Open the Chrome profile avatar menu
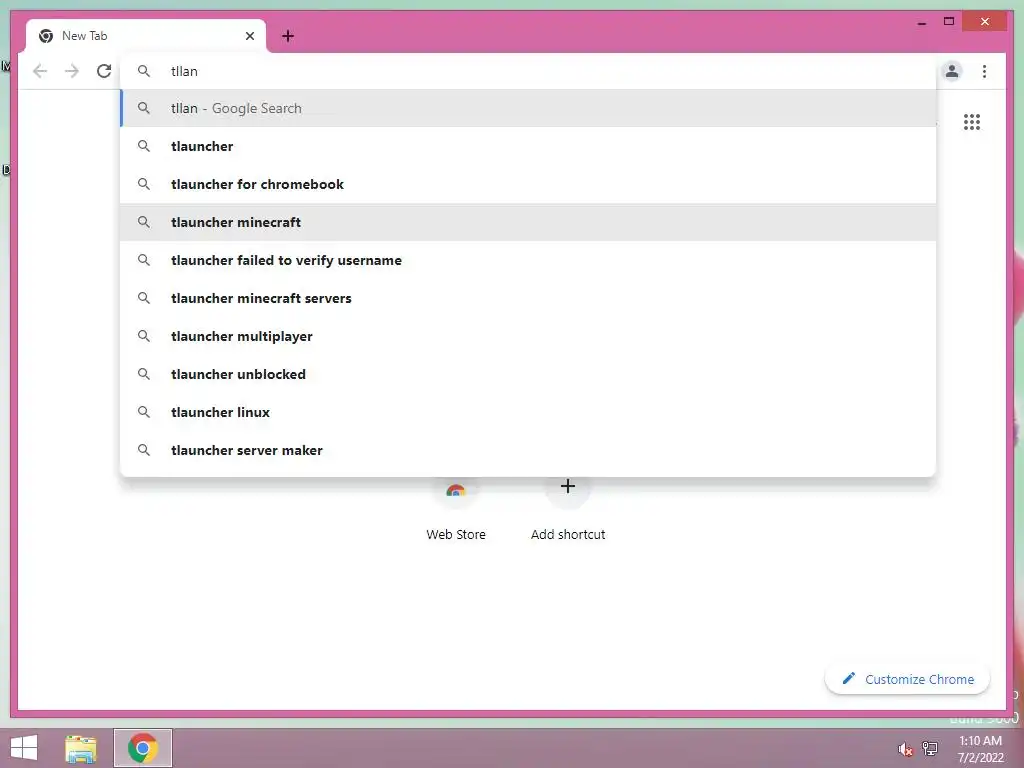Viewport: 1024px width, 768px height. tap(952, 71)
